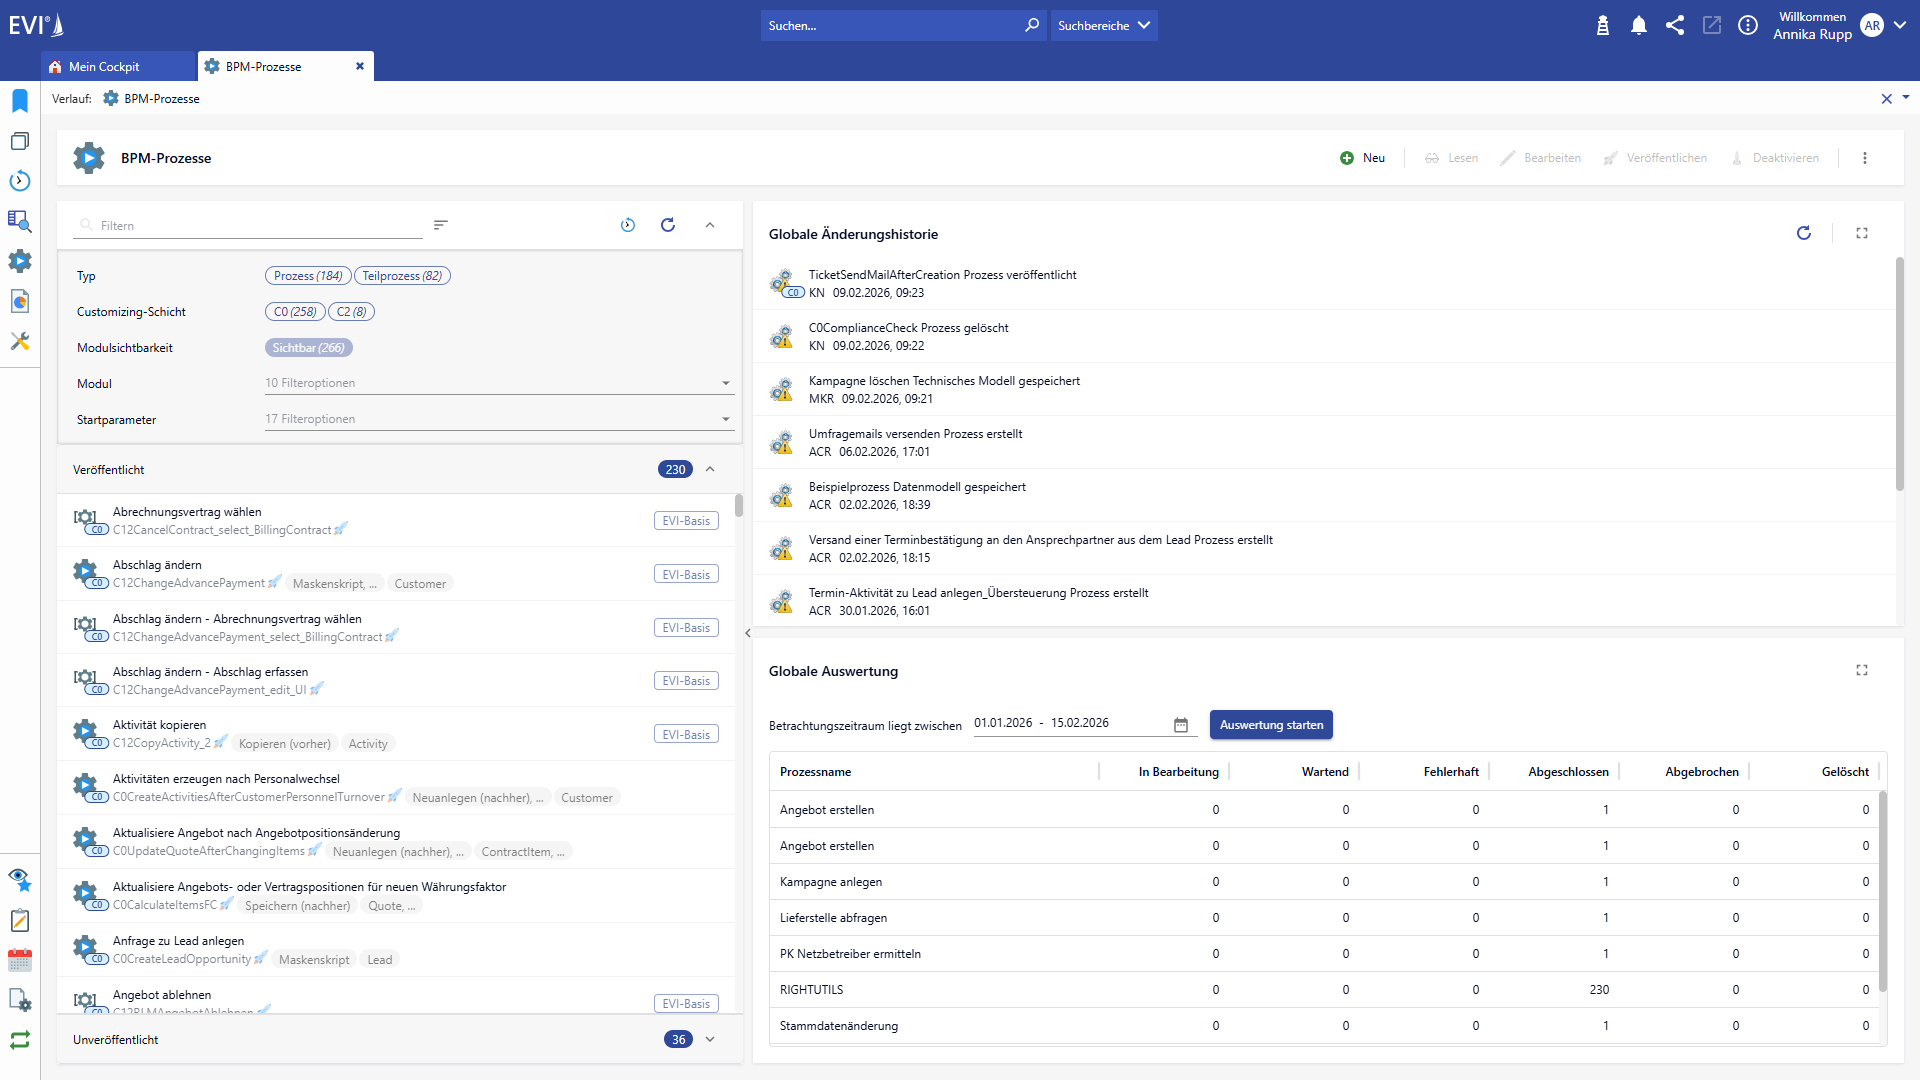
Task: Open the wrench tools icon in the sidebar
Action: pyautogui.click(x=19, y=341)
